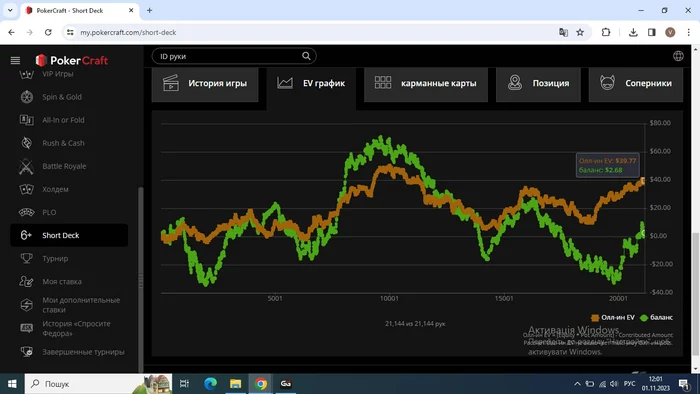The width and height of the screenshot is (700, 394).
Task: Switch РУС keyboard language indicator
Action: pyautogui.click(x=629, y=384)
